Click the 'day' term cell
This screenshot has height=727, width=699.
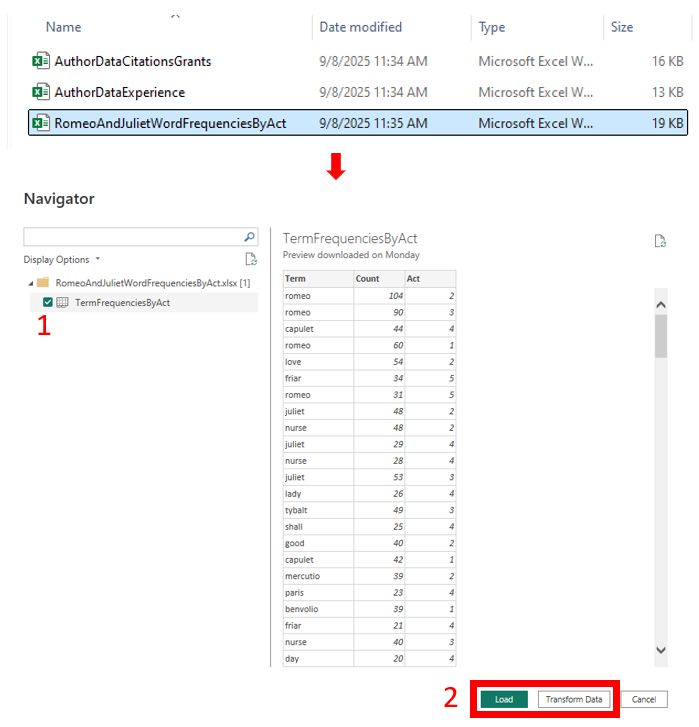318,658
